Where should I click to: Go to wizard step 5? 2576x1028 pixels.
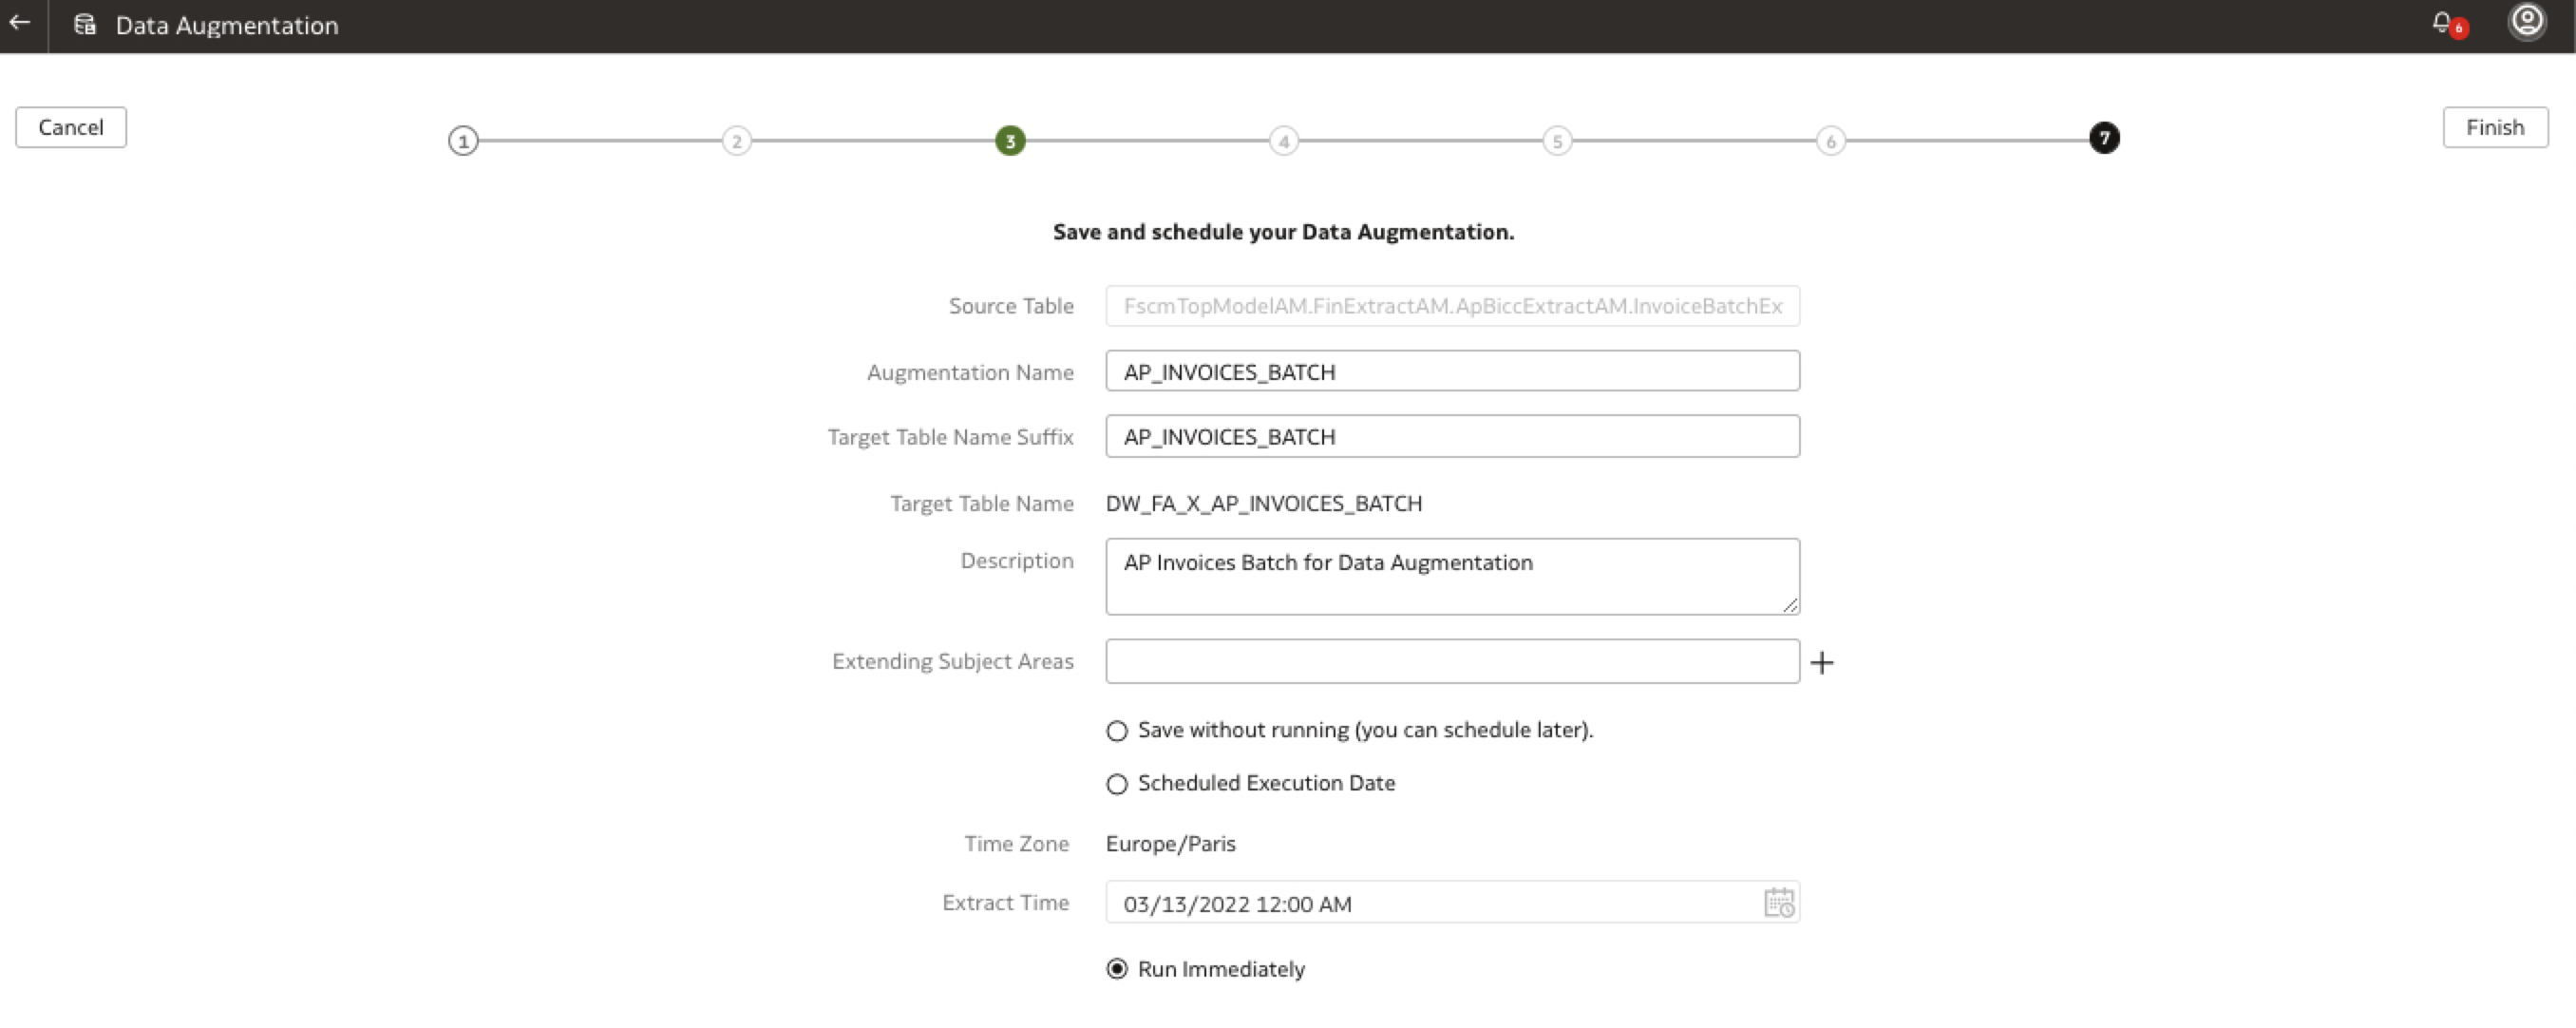(1557, 141)
